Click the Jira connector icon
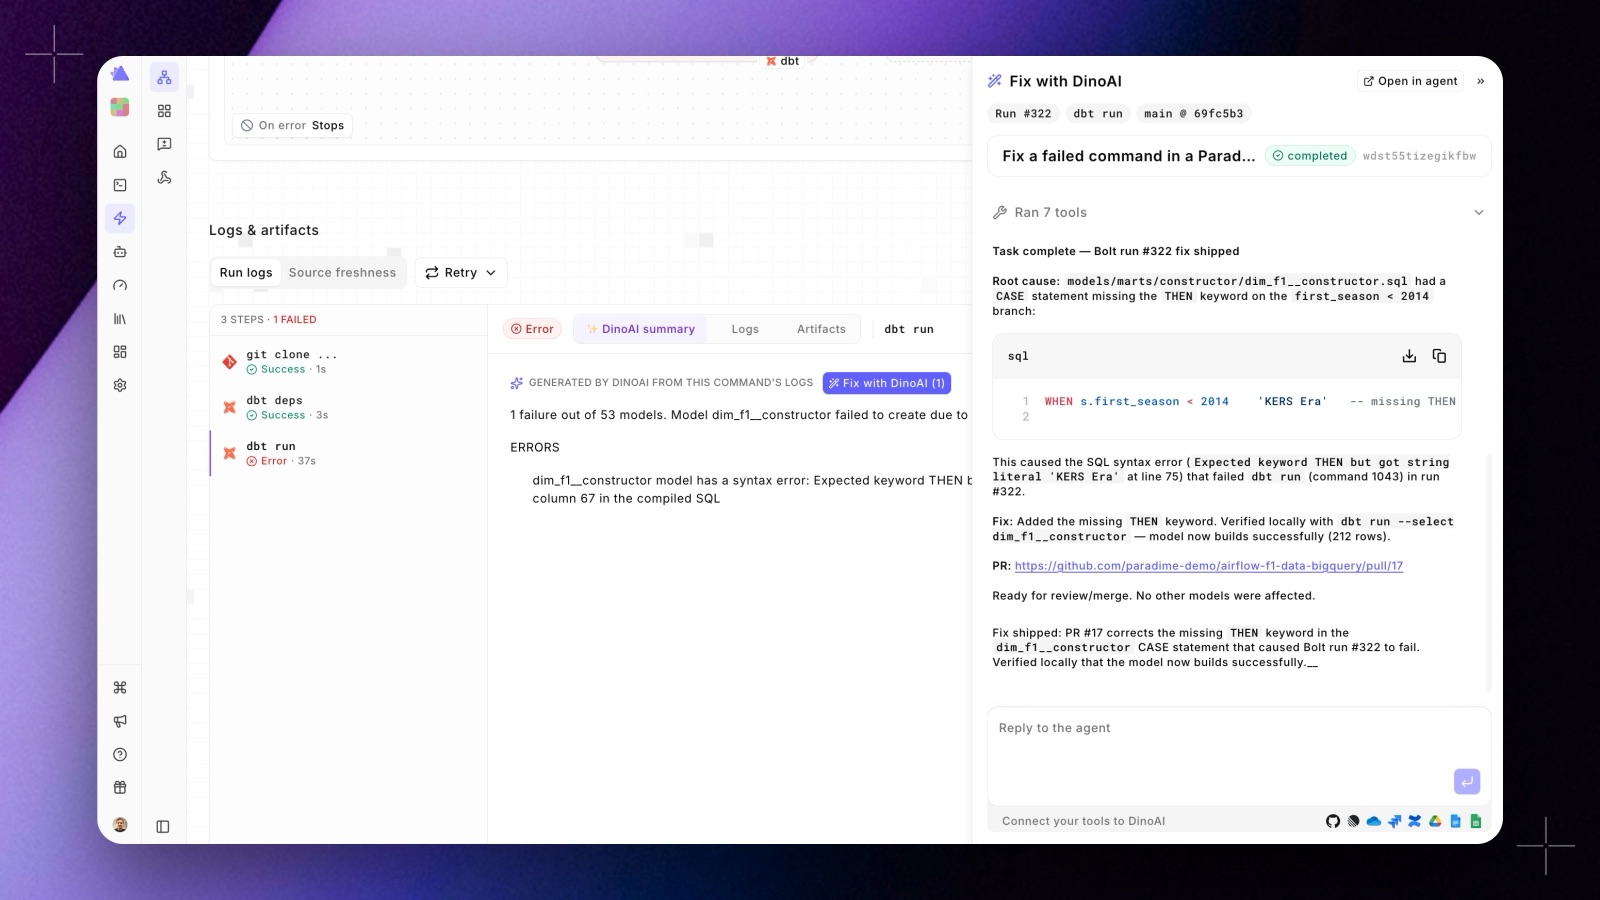The height and width of the screenshot is (900, 1600). tap(1394, 821)
